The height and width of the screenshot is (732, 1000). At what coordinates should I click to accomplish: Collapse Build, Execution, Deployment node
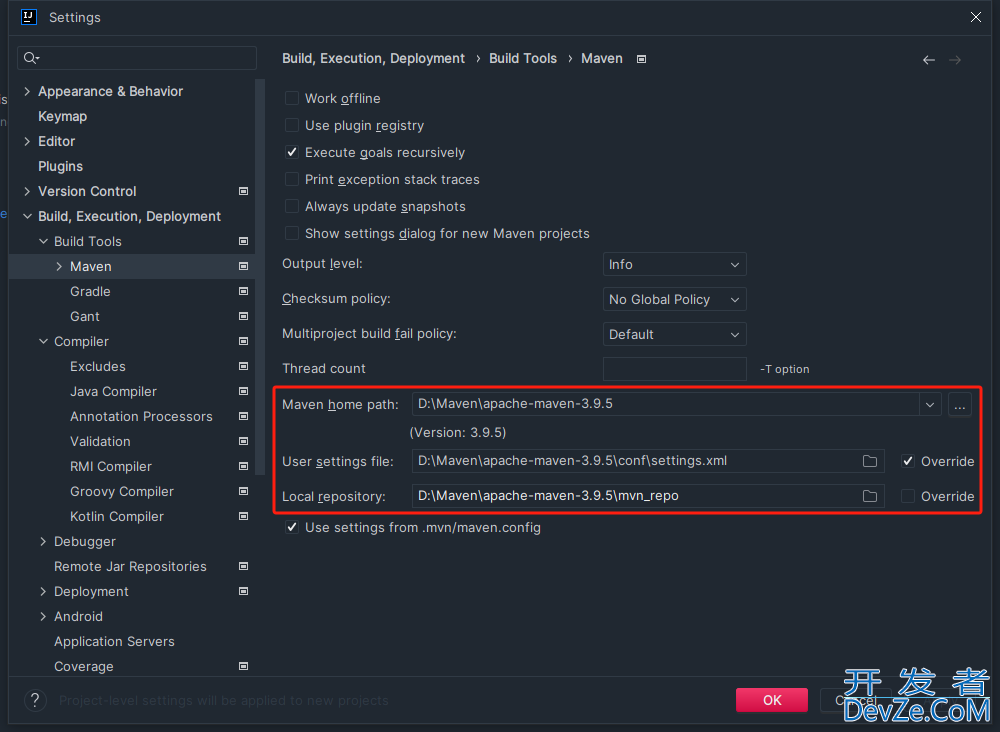[x=27, y=216]
